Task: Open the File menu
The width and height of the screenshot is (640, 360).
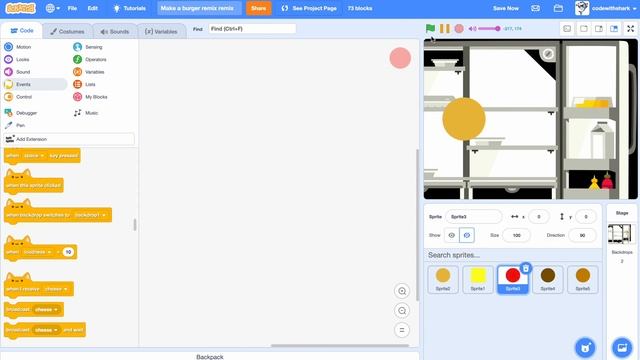Action: [x=72, y=8]
